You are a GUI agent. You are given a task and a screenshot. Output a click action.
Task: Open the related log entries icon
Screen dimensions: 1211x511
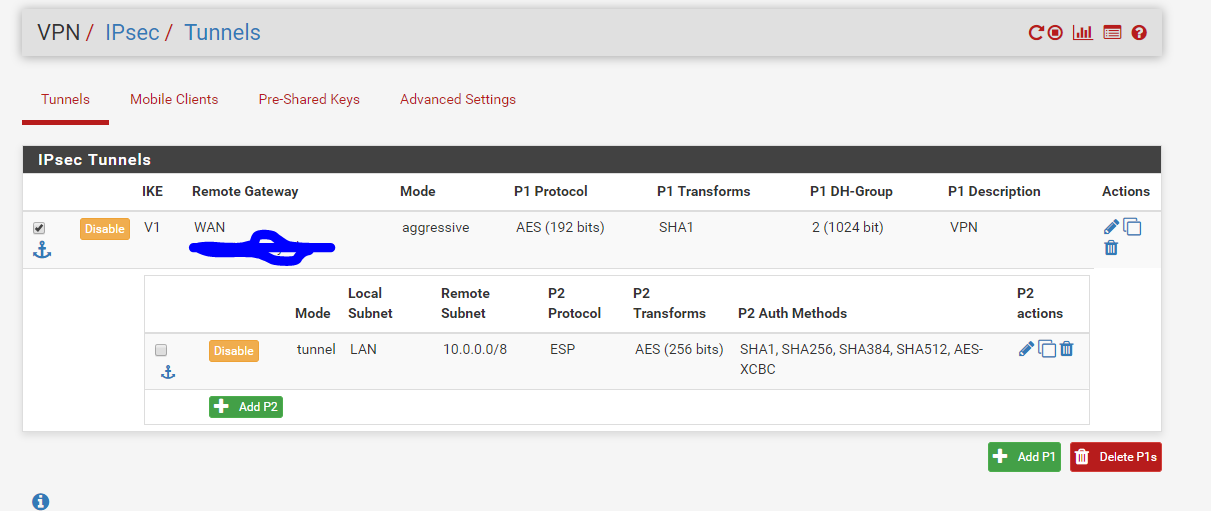point(1112,33)
